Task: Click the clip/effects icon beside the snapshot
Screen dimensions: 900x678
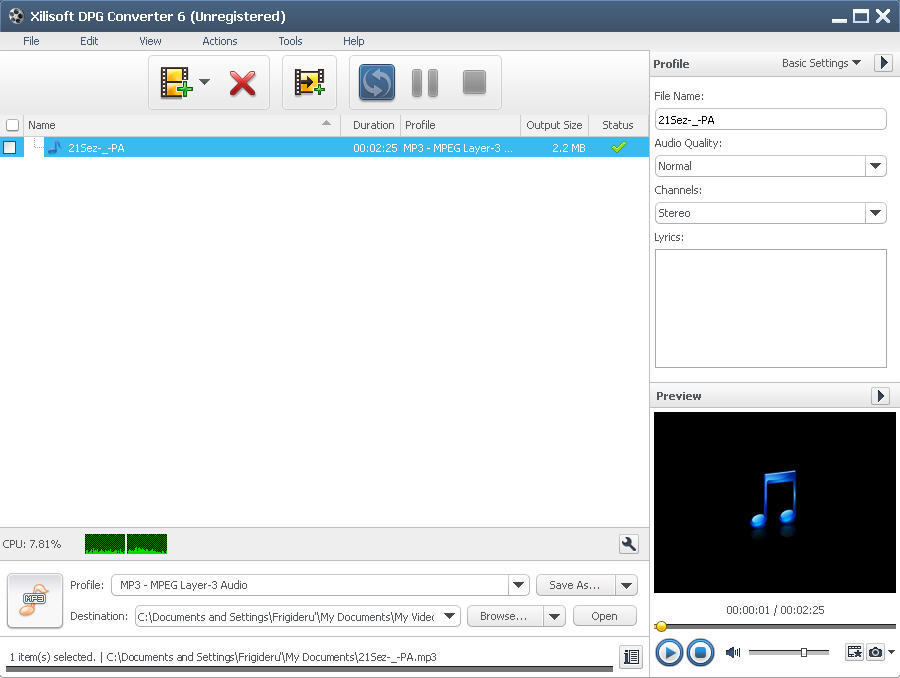Action: click(855, 652)
